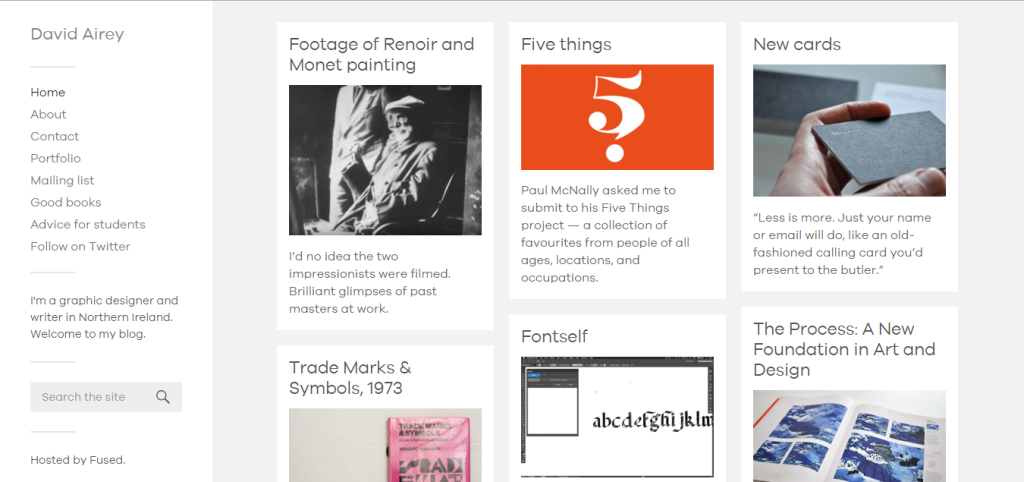The height and width of the screenshot is (482, 1024).
Task: Open Advice for students link
Action: point(88,224)
